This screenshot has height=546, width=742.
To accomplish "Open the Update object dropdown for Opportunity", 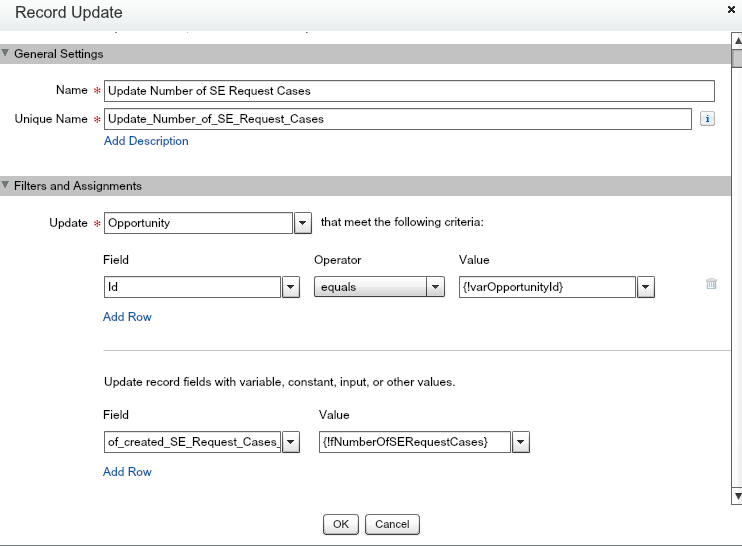I will 303,223.
